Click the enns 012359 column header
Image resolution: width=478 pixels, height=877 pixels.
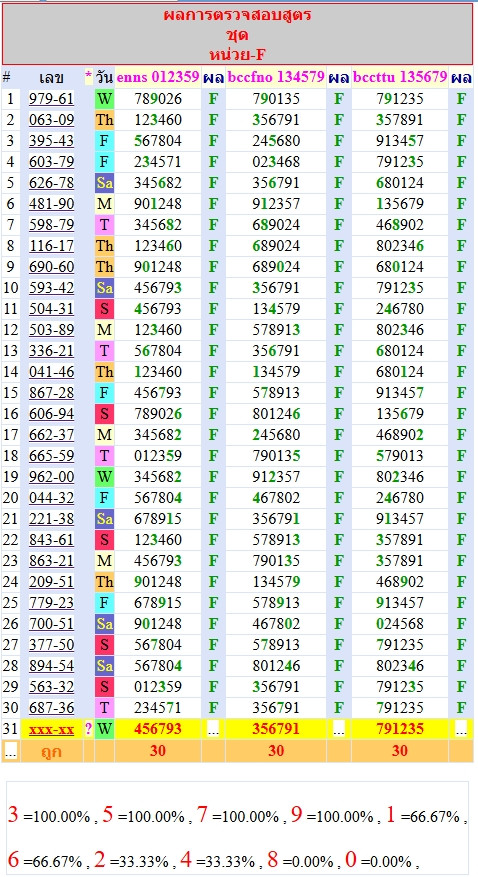coord(158,77)
